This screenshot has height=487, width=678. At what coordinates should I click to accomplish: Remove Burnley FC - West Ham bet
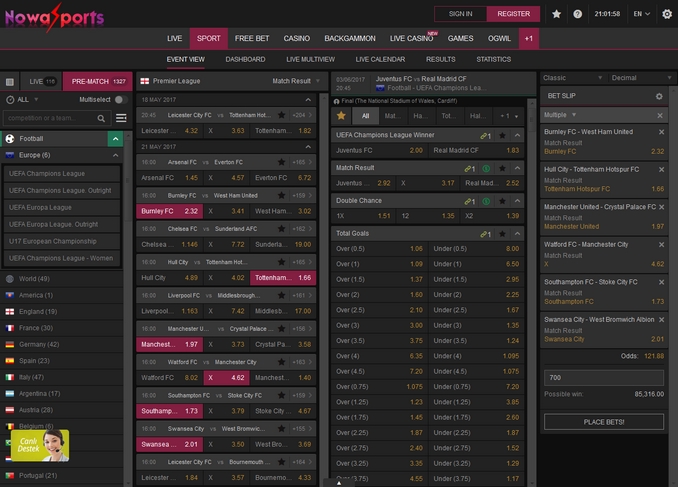click(661, 132)
